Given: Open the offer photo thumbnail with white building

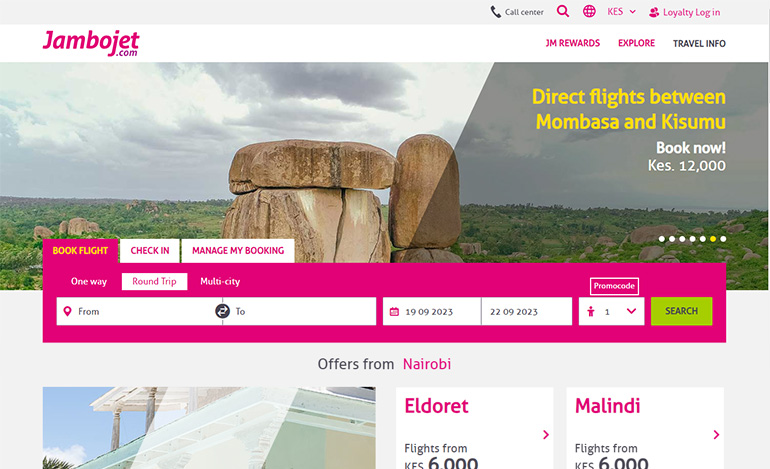Looking at the screenshot, I should (209, 428).
